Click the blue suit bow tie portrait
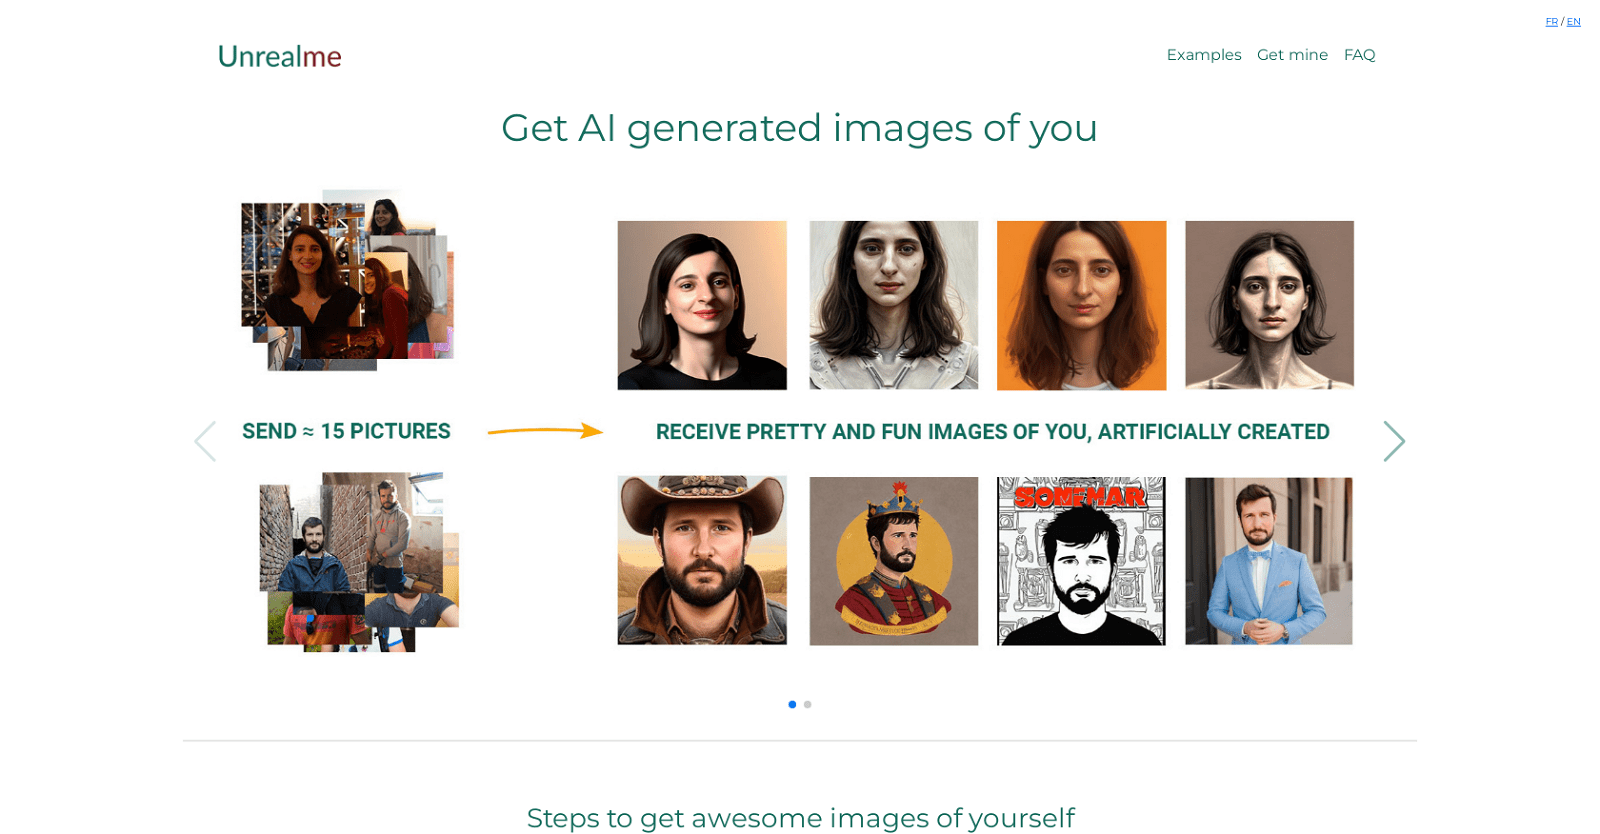The width and height of the screenshot is (1600, 834). (x=1268, y=560)
